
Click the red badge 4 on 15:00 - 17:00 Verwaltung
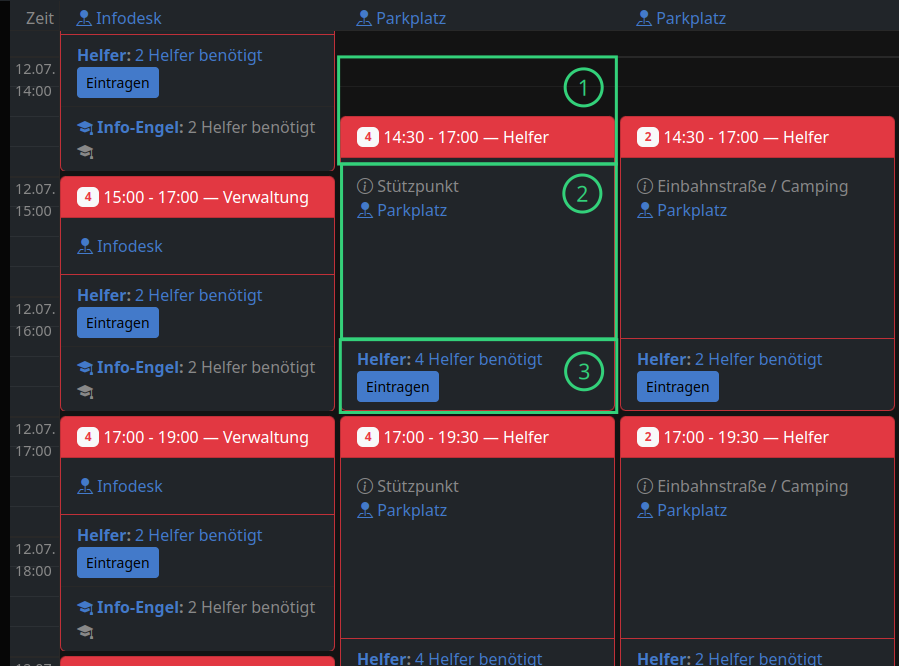87,198
